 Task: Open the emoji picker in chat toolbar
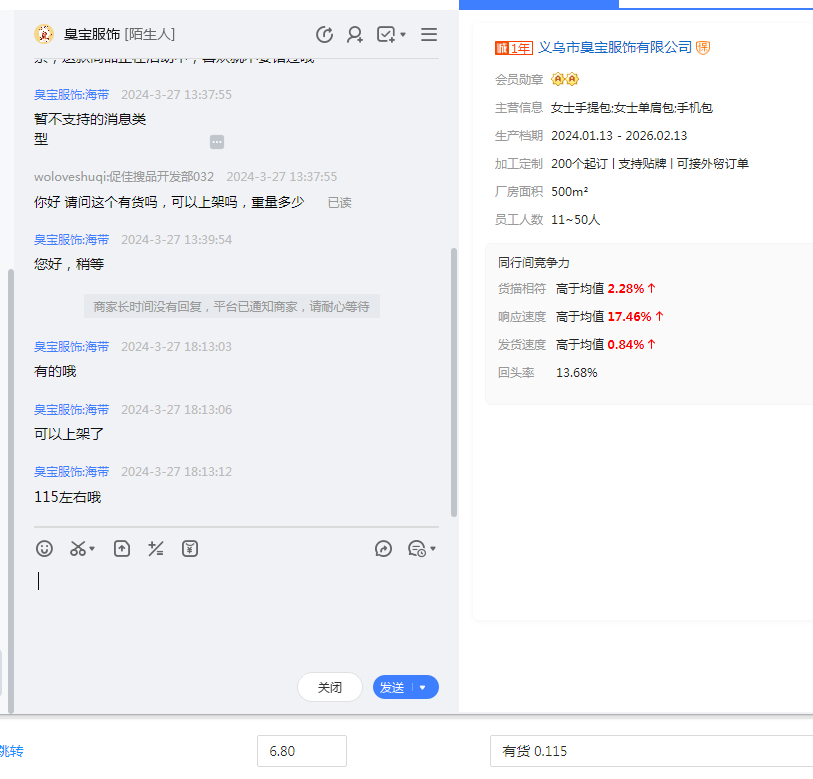44,549
